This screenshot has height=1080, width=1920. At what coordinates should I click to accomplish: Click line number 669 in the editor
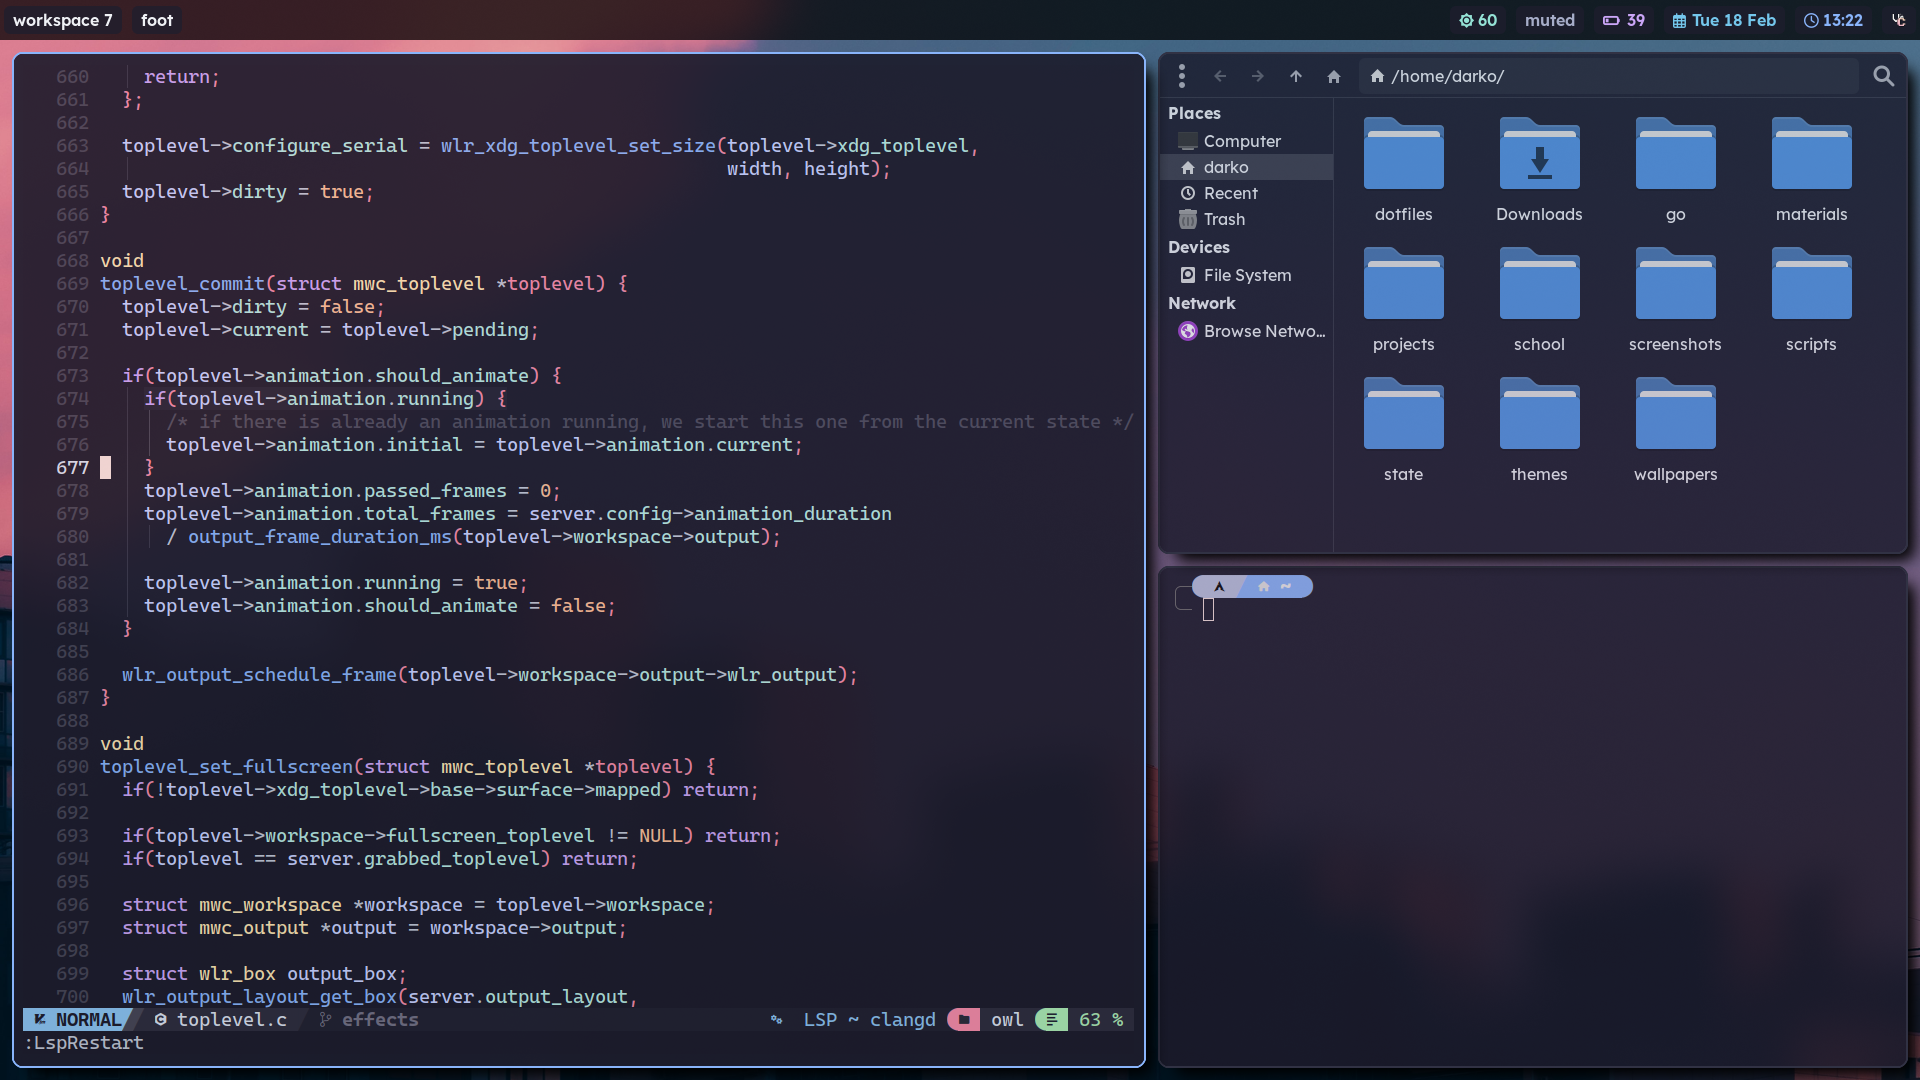tap(72, 283)
